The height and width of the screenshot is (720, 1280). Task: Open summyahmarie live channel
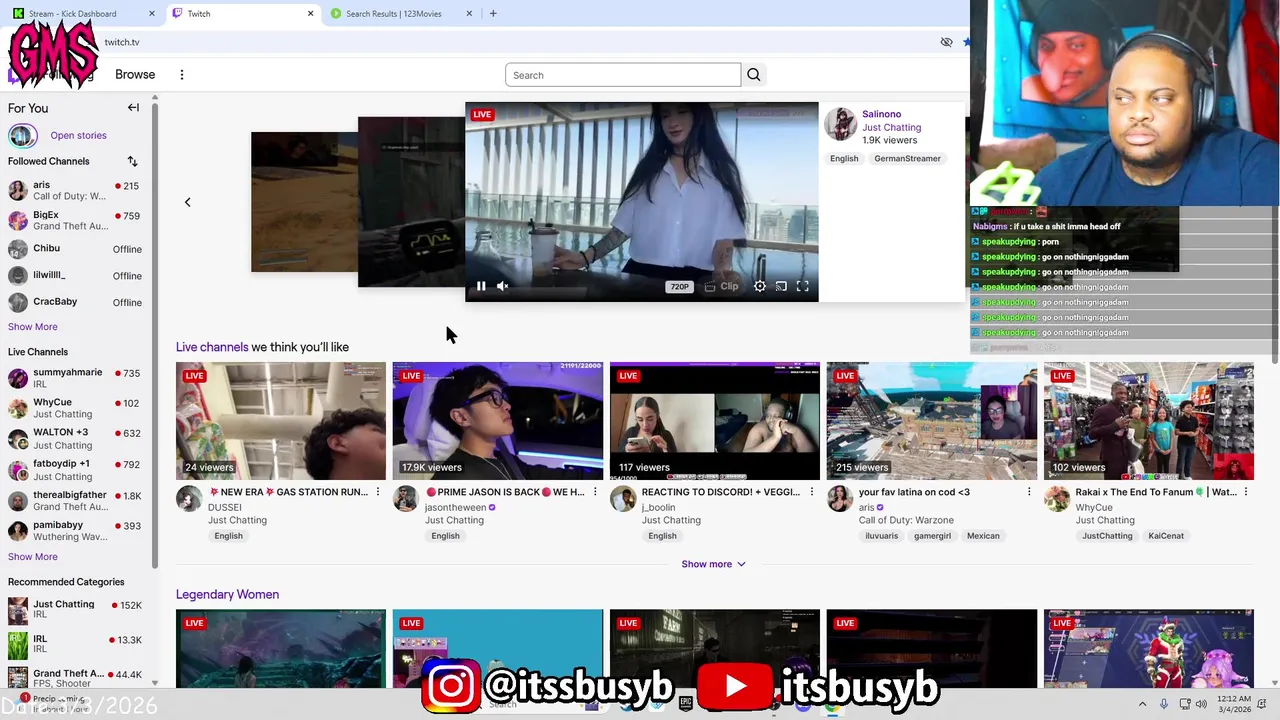tap(75, 378)
